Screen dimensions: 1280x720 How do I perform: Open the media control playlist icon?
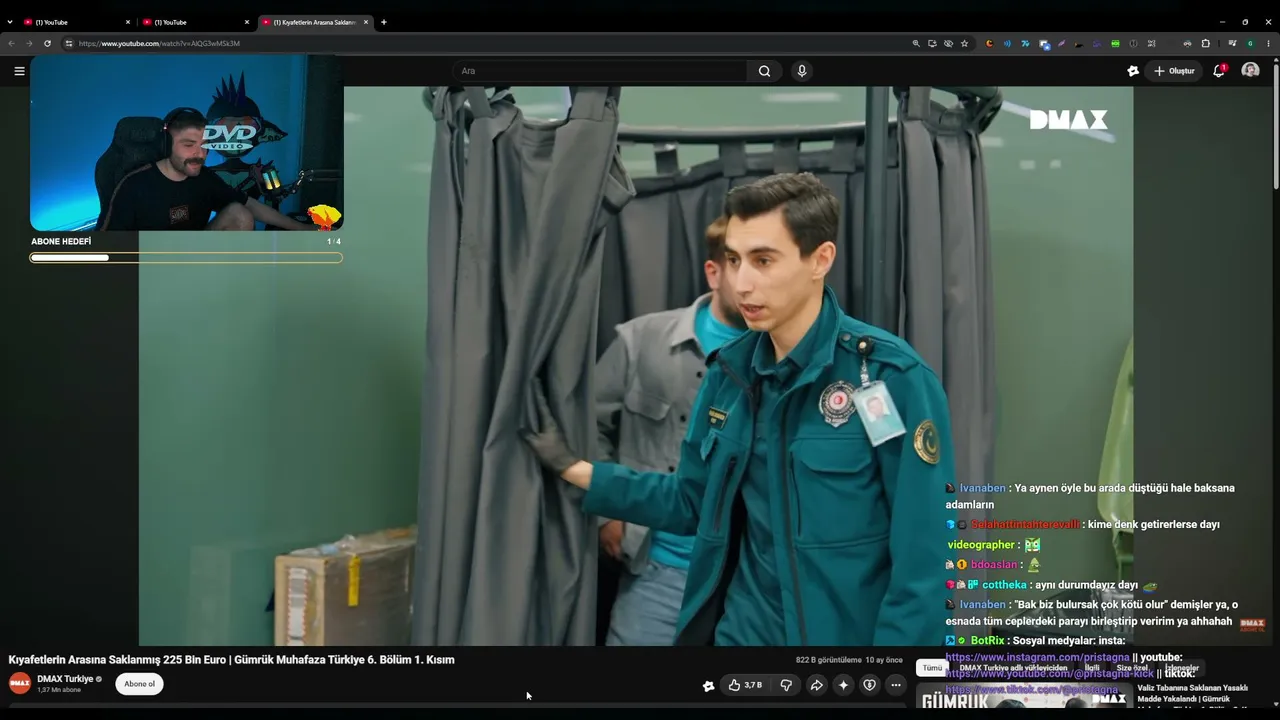pos(1232,44)
